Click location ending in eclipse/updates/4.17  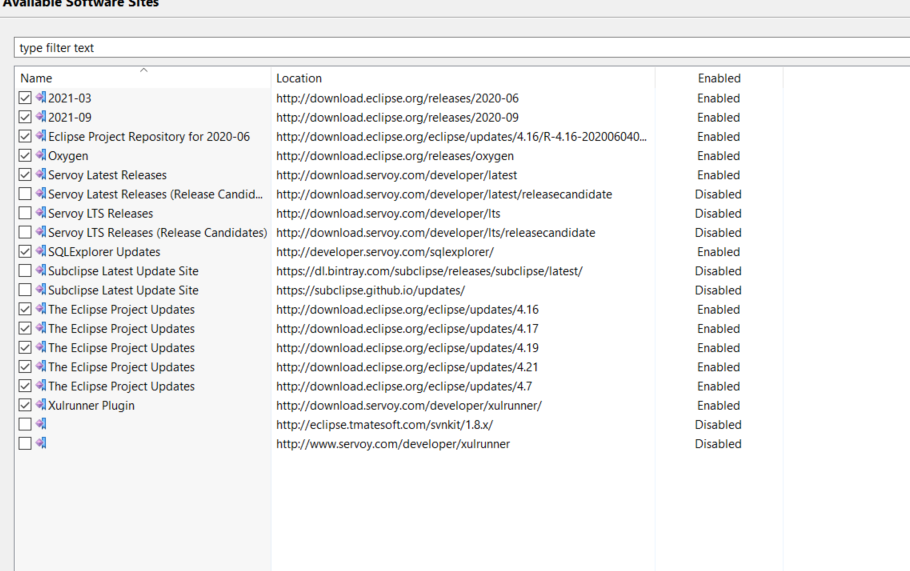click(407, 328)
